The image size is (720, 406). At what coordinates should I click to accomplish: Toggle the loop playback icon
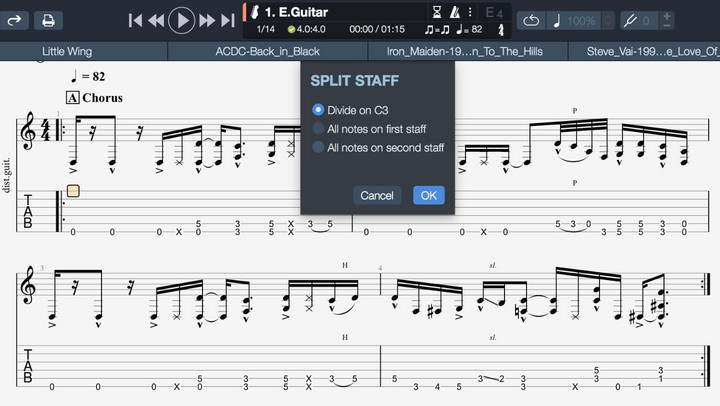[x=531, y=20]
